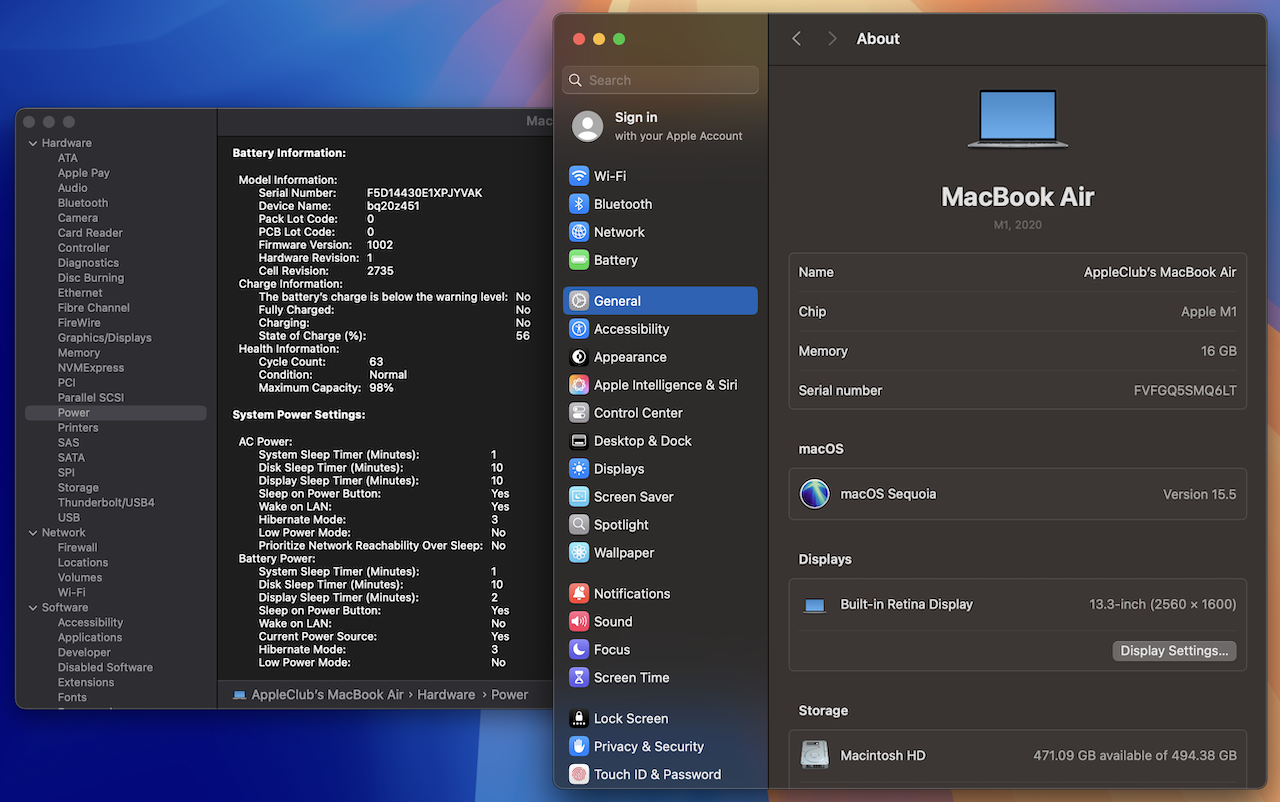The image size is (1280, 802).
Task: Click the Spotlight magnifier icon
Action: 579,525
